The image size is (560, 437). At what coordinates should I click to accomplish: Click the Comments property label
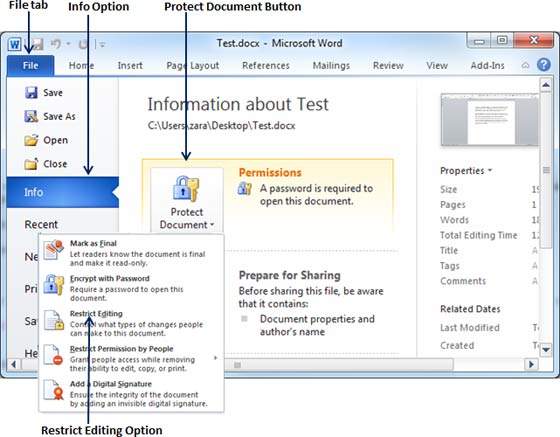pyautogui.click(x=463, y=281)
